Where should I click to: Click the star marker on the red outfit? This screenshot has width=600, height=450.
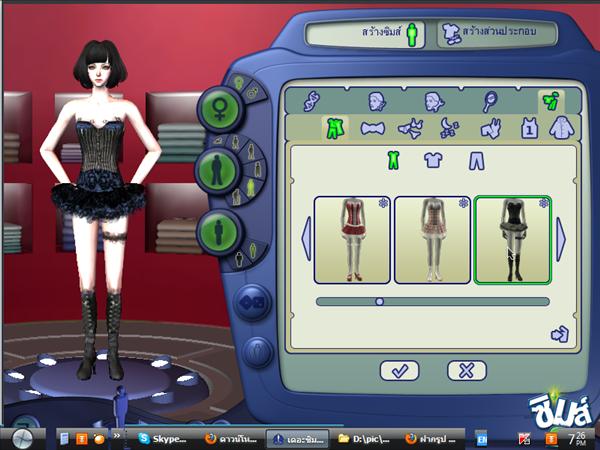383,203
